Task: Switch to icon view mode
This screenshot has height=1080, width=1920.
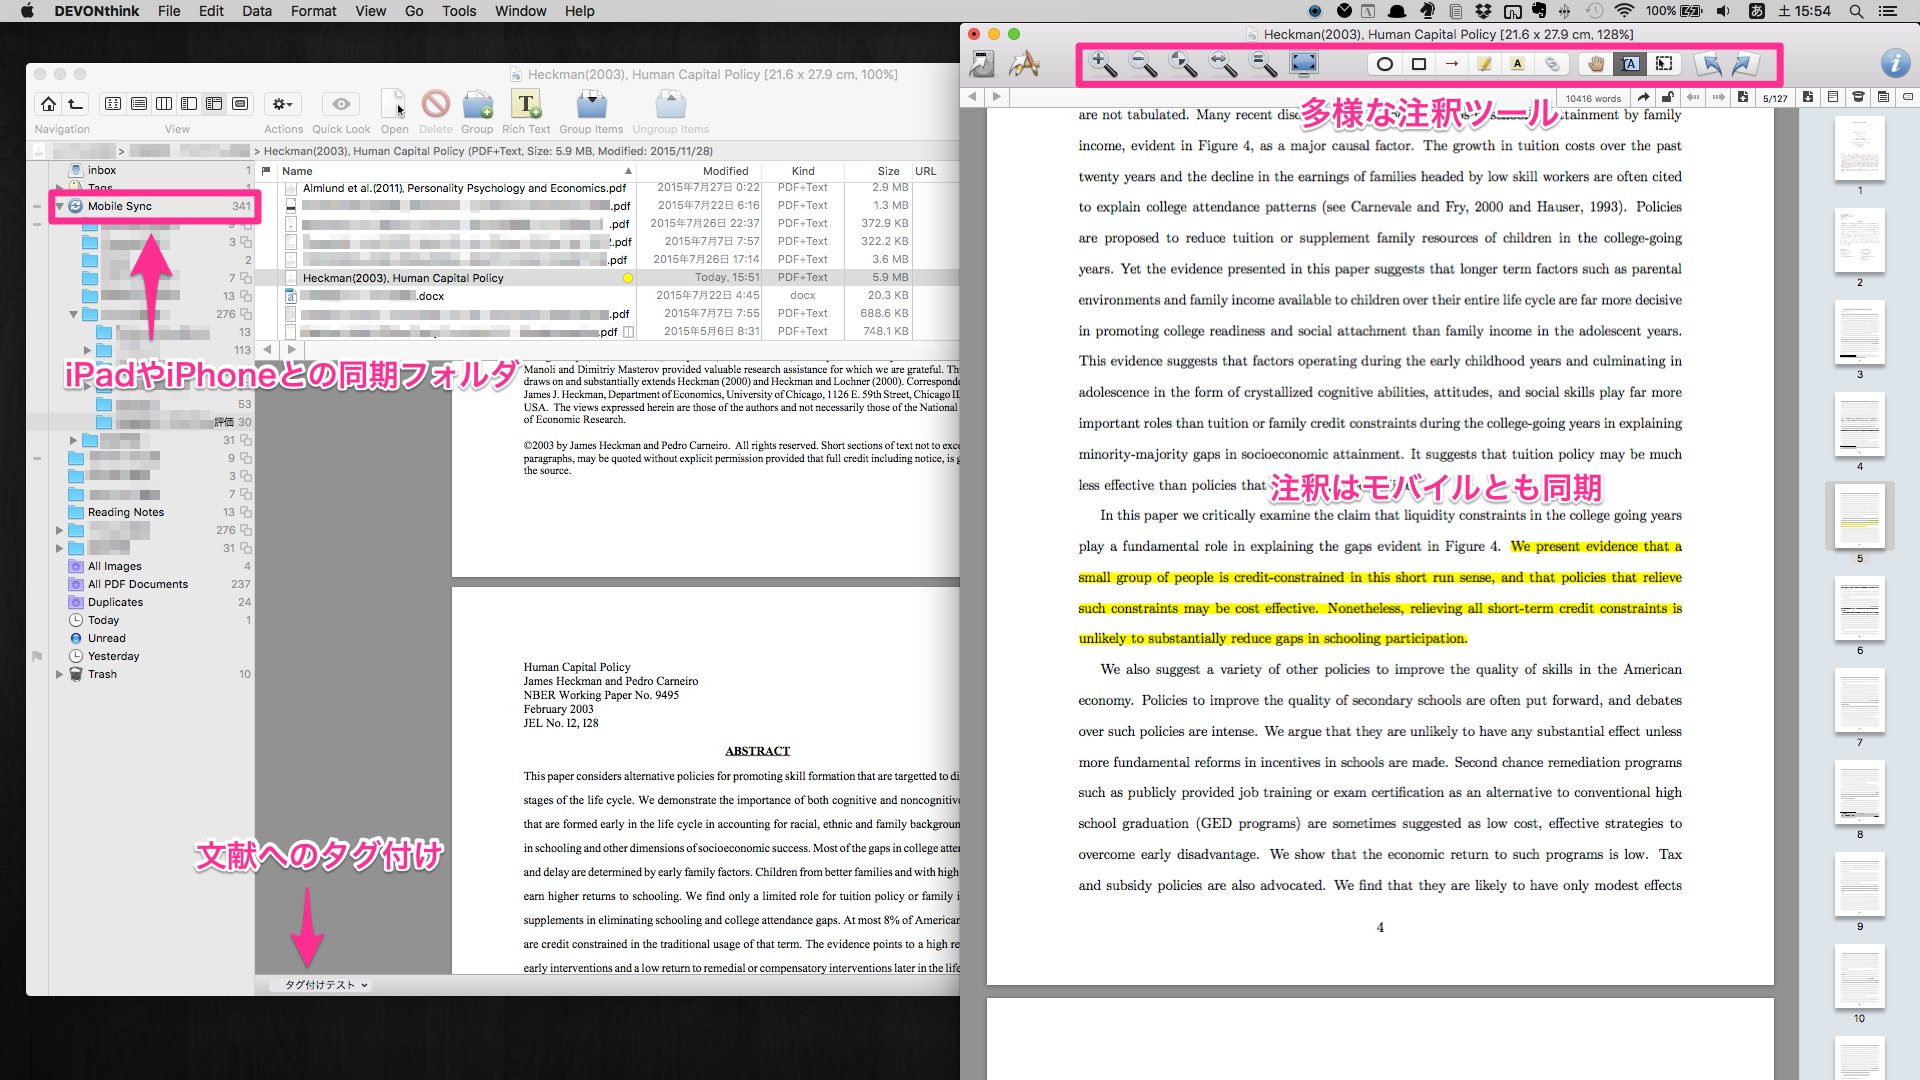Action: tap(113, 104)
